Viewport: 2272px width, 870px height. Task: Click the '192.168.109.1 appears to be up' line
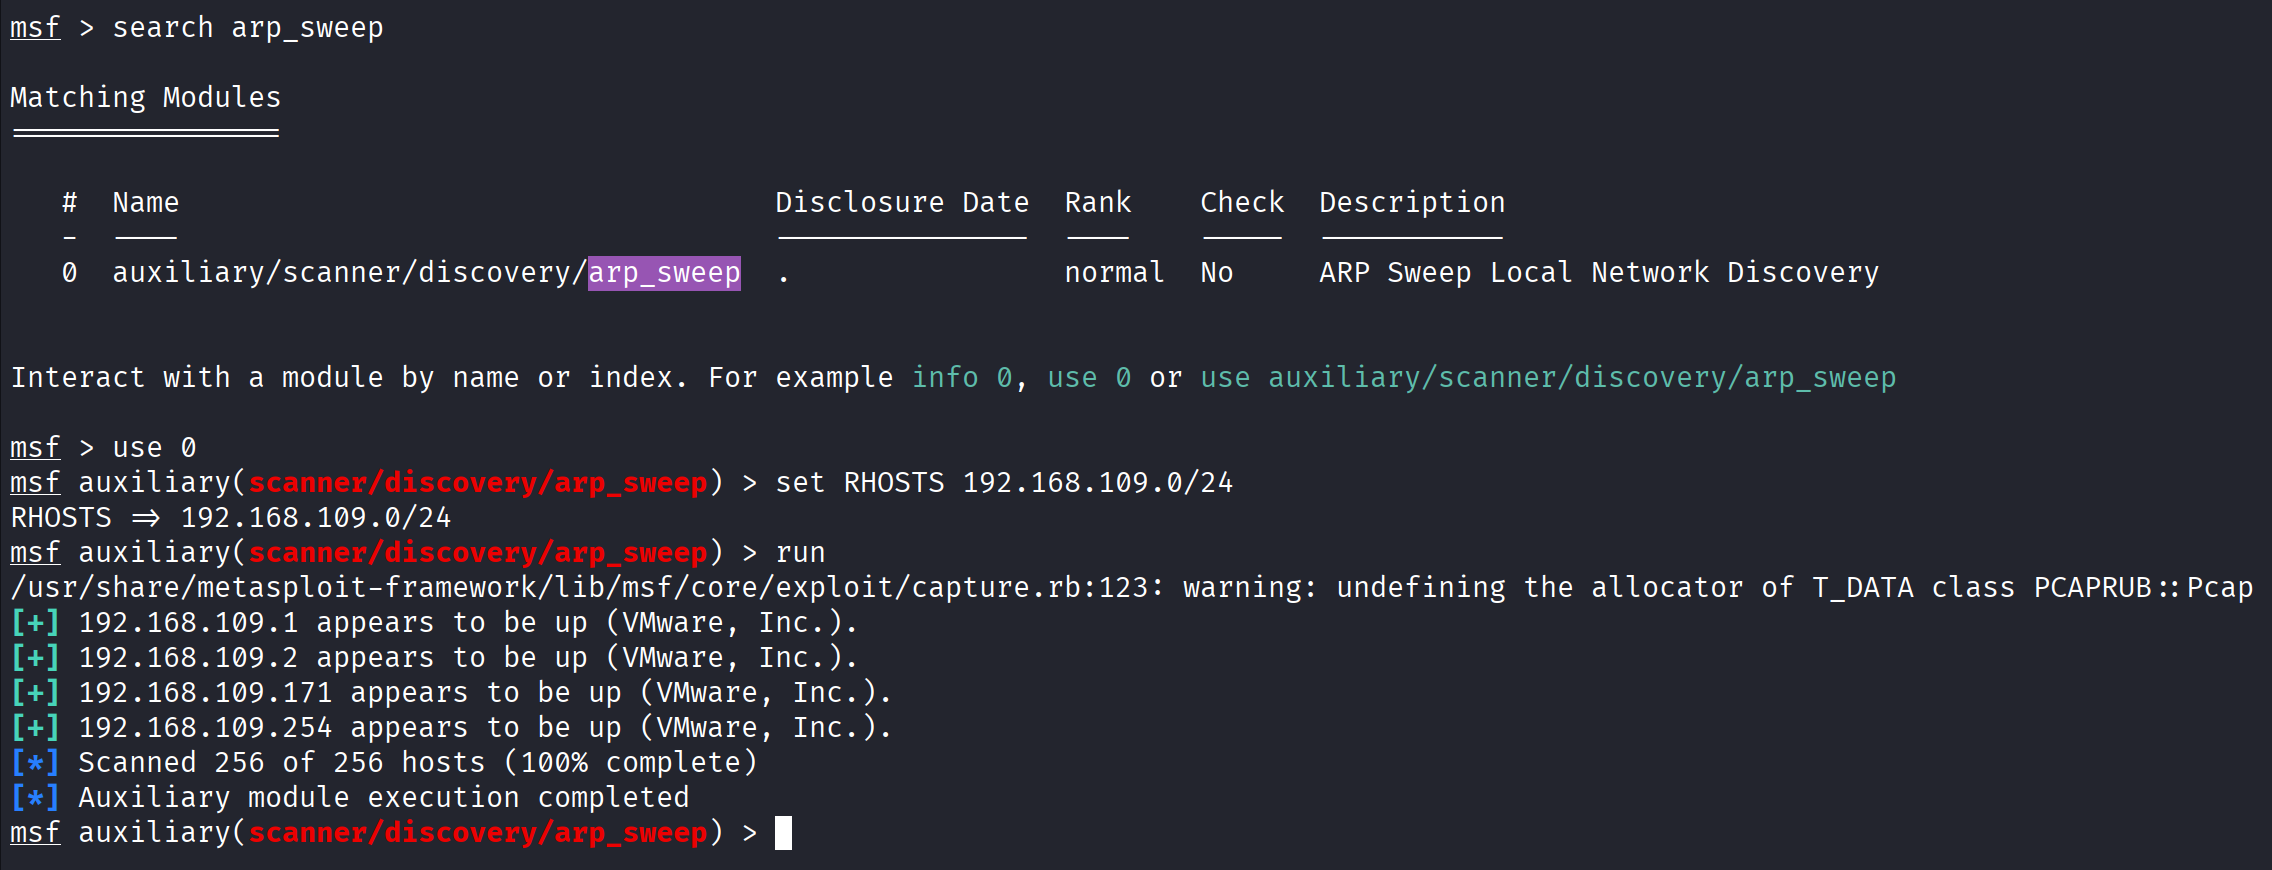(x=434, y=622)
